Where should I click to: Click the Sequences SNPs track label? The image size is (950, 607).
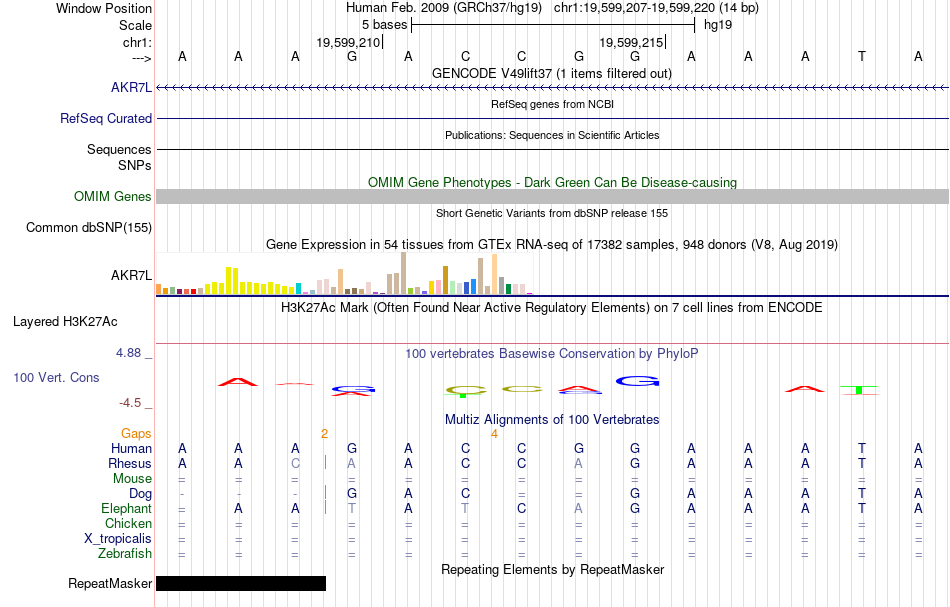[x=119, y=158]
